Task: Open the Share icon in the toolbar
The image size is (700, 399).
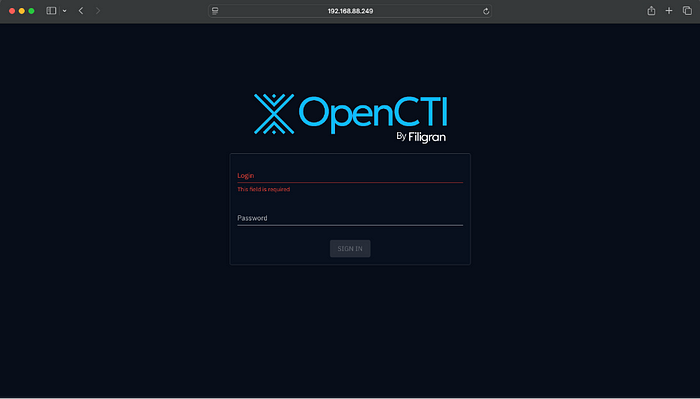Action: pos(651,11)
